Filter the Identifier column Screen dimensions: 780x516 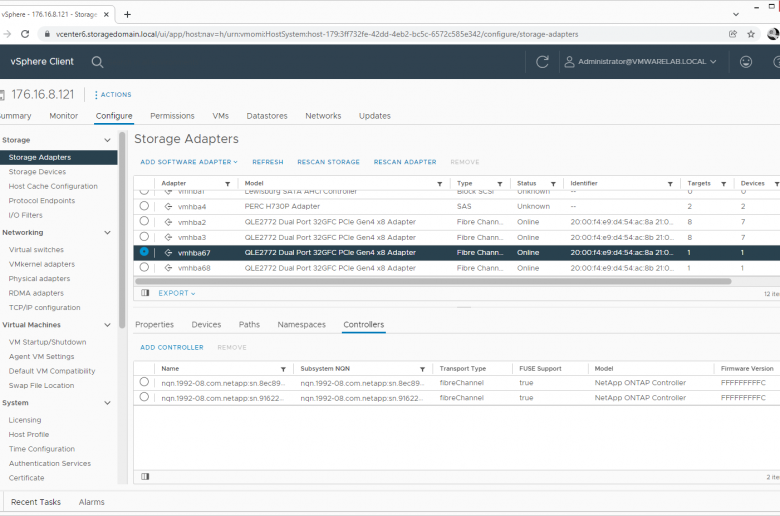tap(670, 184)
